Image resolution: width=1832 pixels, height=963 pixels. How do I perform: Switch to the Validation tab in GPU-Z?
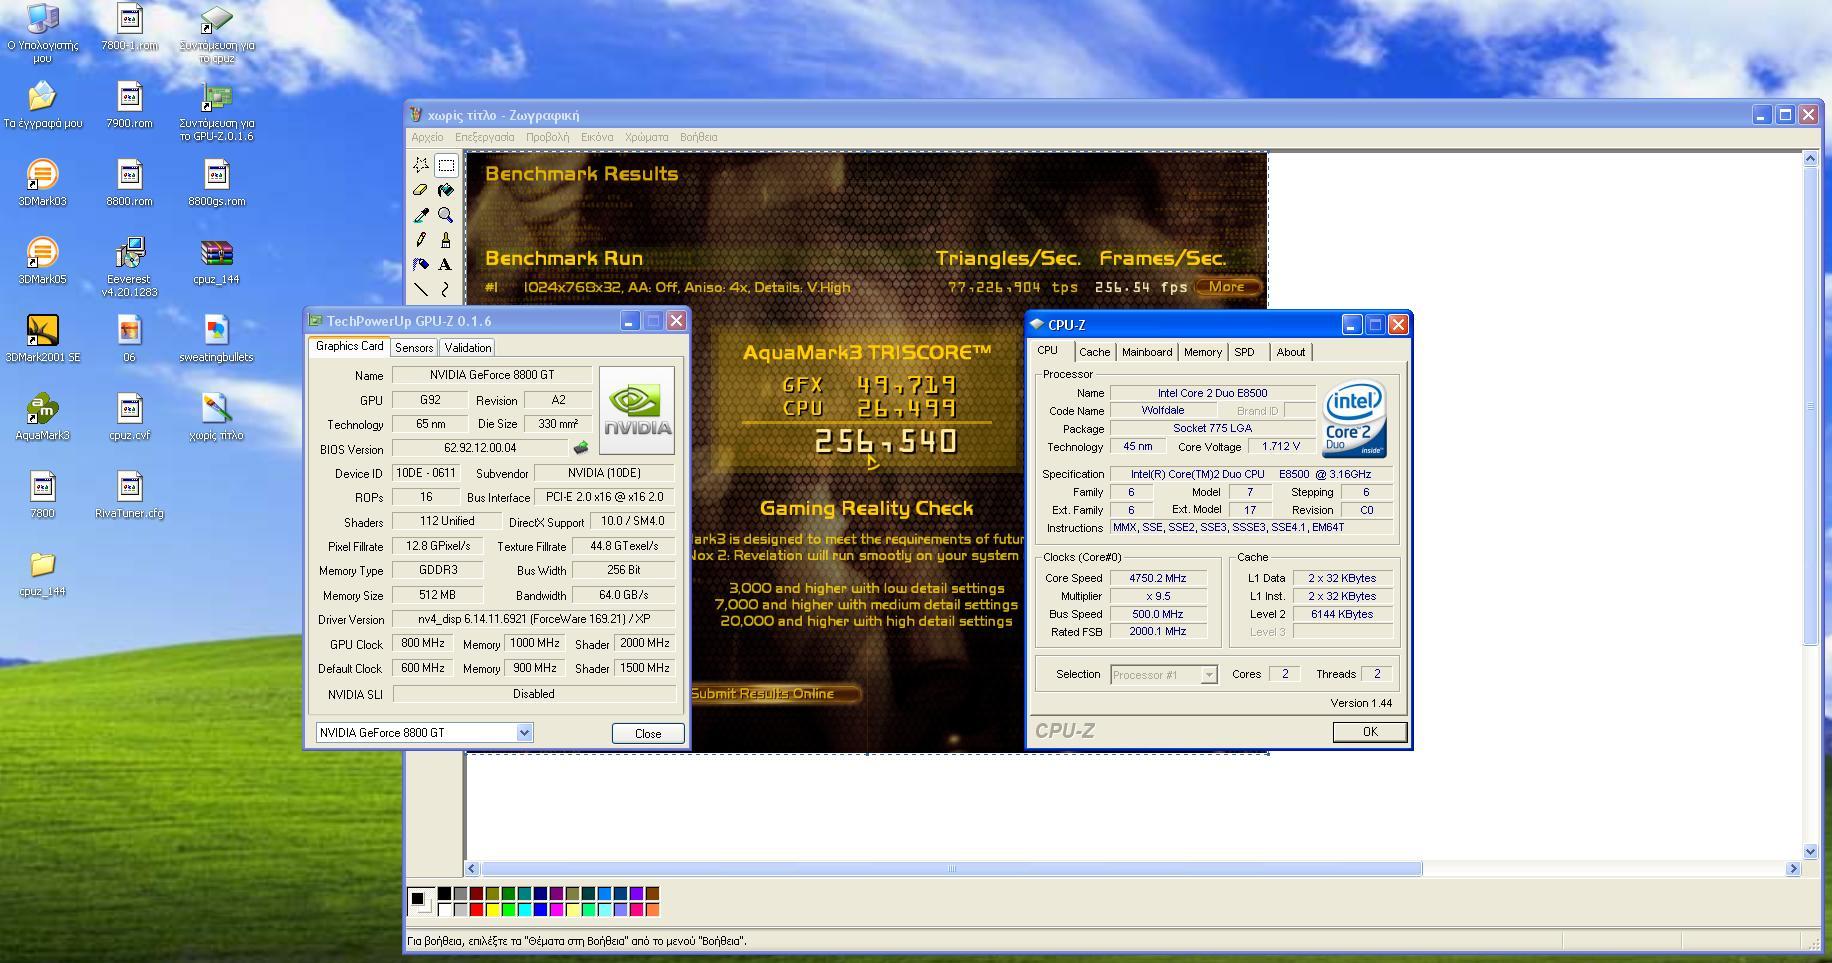pos(468,348)
